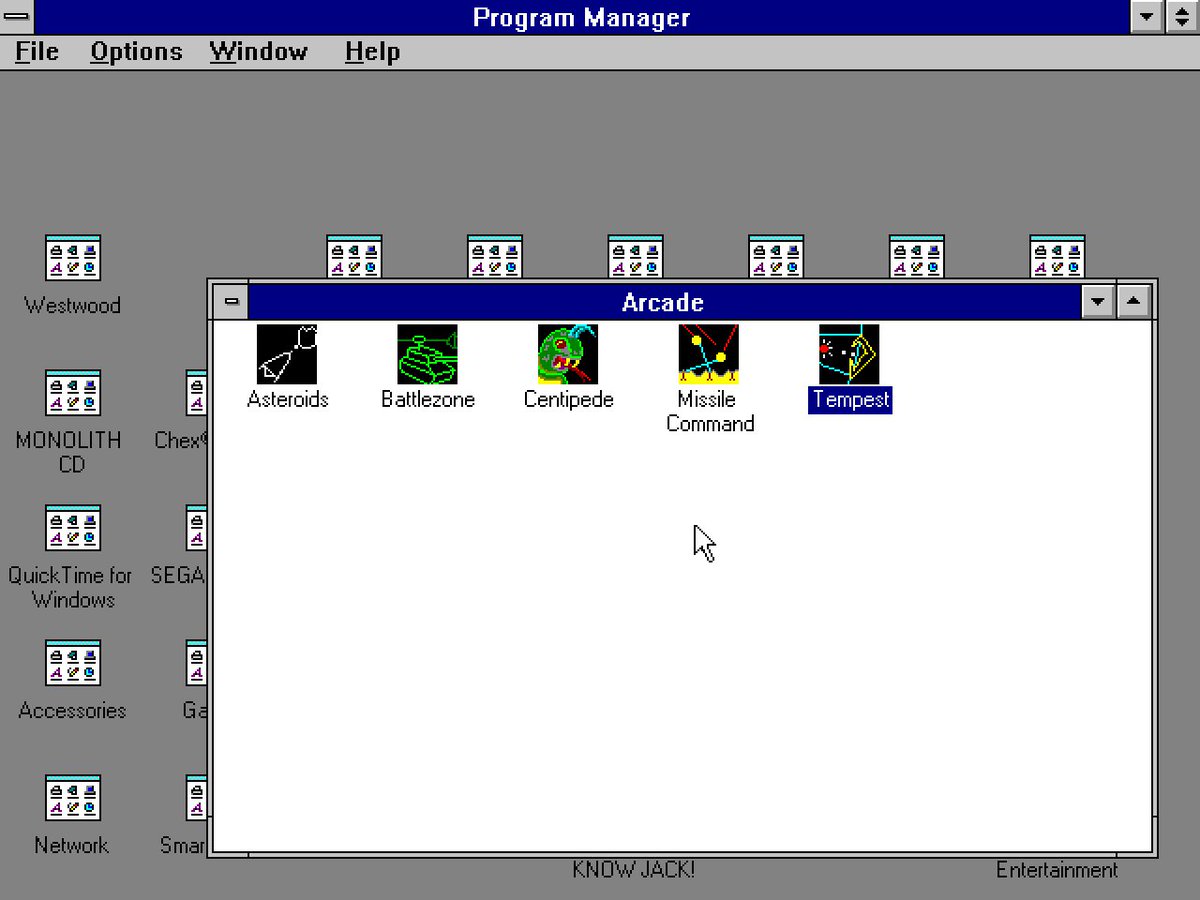
Task: Maximize the Arcade group window
Action: pyautogui.click(x=1133, y=302)
